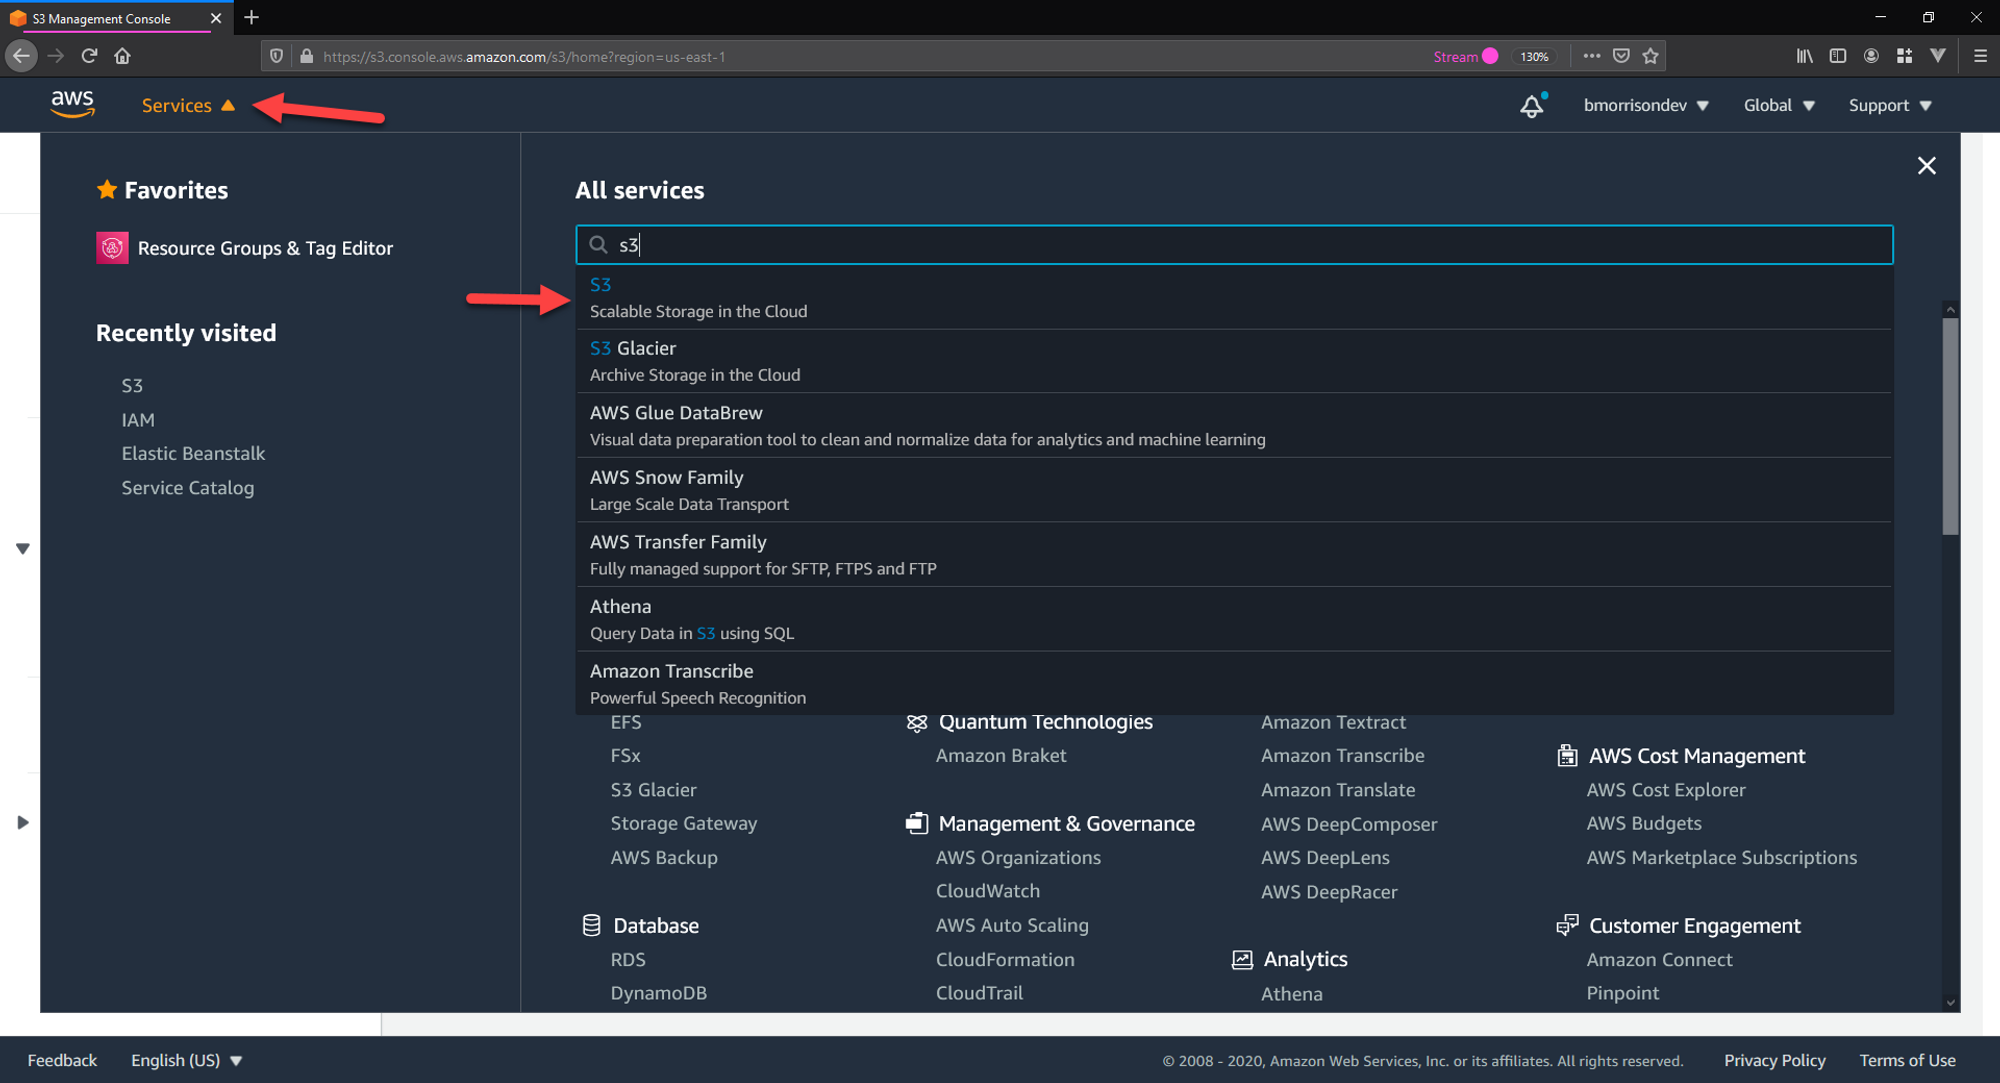The height and width of the screenshot is (1083, 2000).
Task: Click the services search input field
Action: pos(1234,245)
